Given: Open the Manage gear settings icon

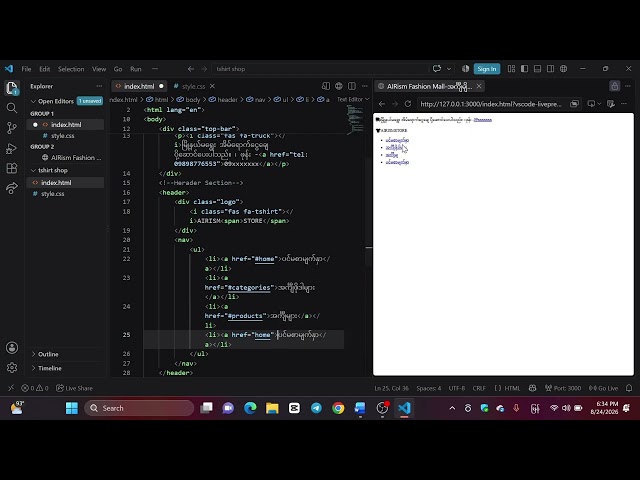Looking at the screenshot, I should click(x=11, y=368).
